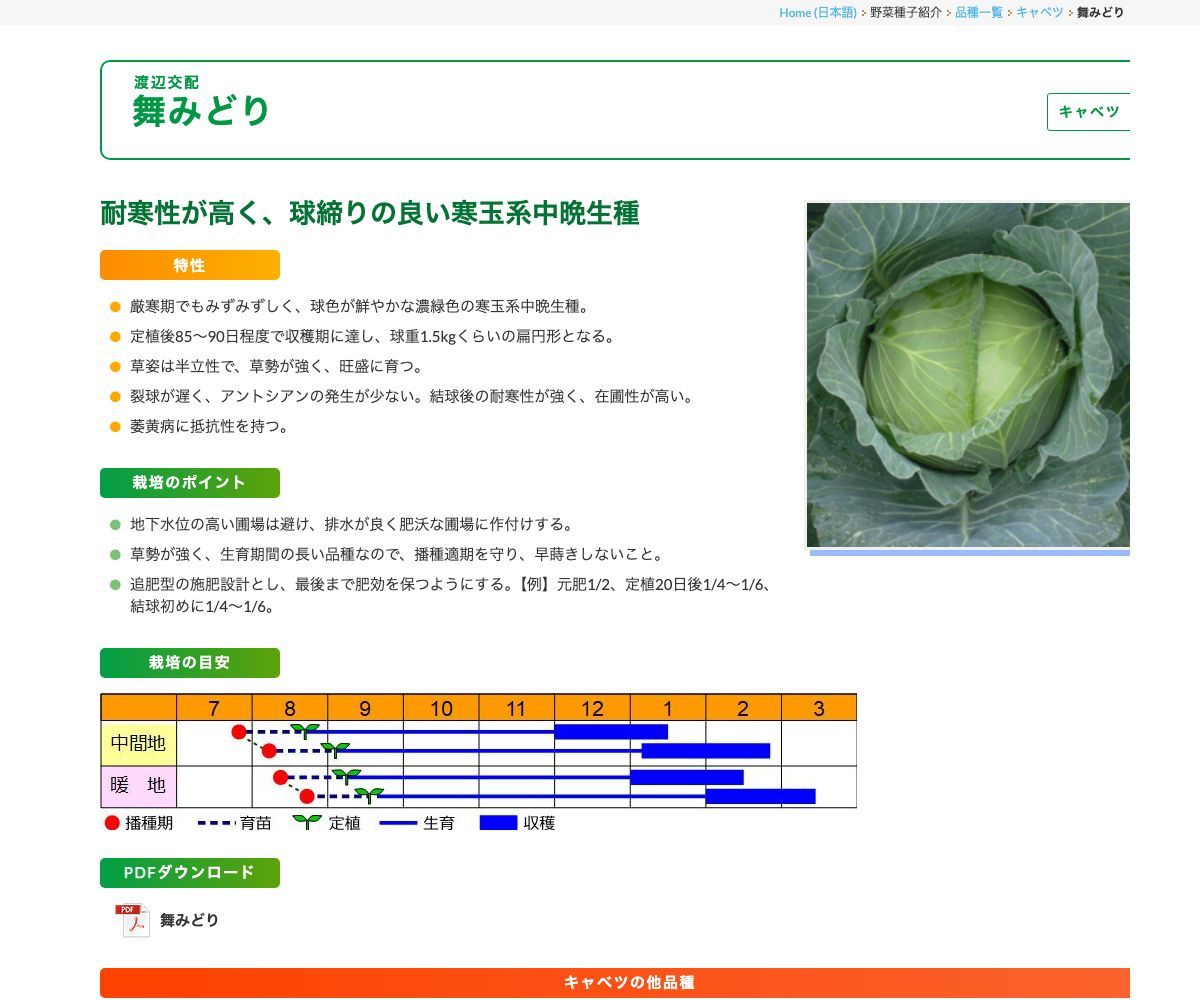Click the orange 特性 section header
The height and width of the screenshot is (1000, 1200).
(x=189, y=265)
